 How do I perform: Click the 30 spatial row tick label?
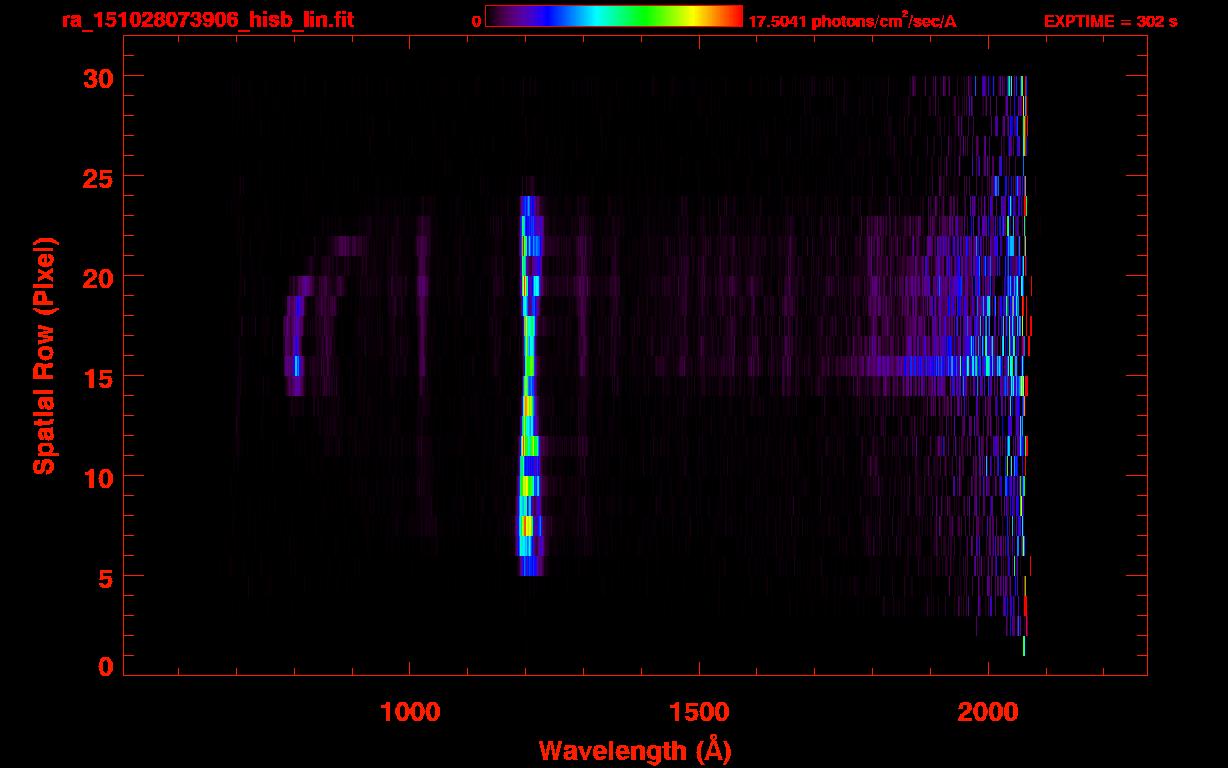97,77
